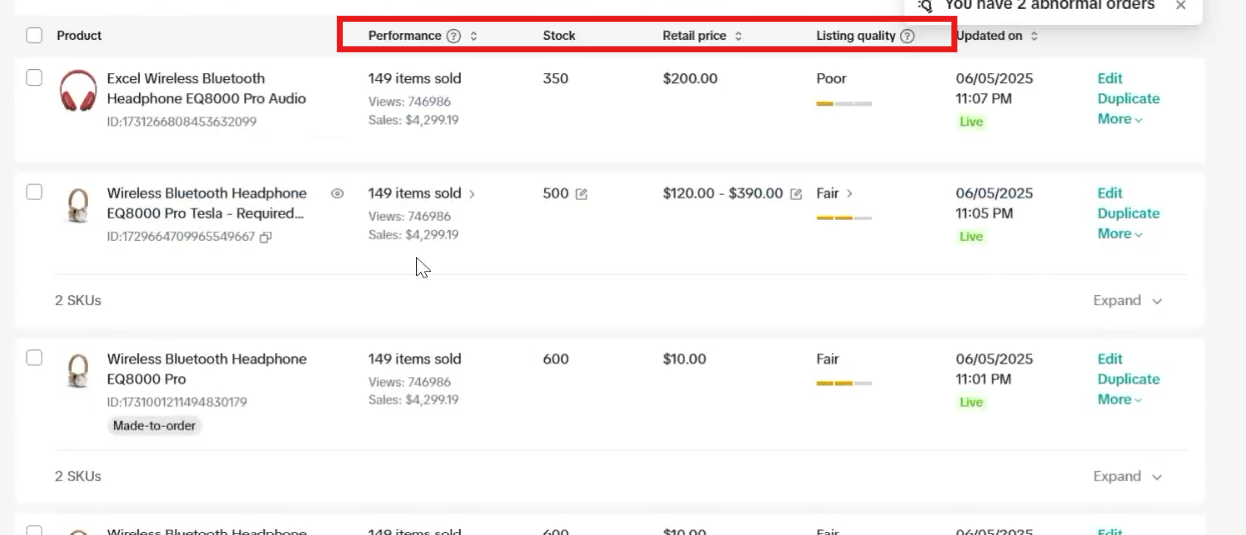Edit stock for the 500-stock product
The image size is (1246, 535).
(x=581, y=194)
